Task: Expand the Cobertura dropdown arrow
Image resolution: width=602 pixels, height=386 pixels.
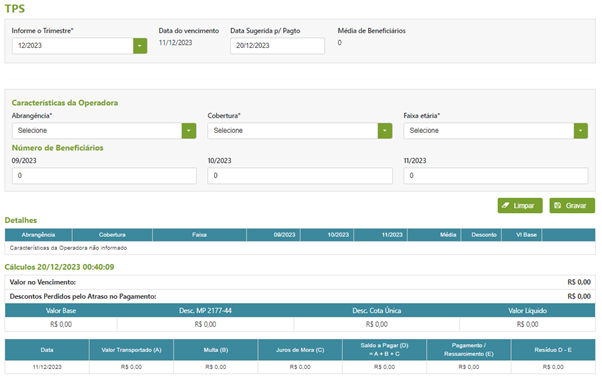Action: tap(385, 131)
